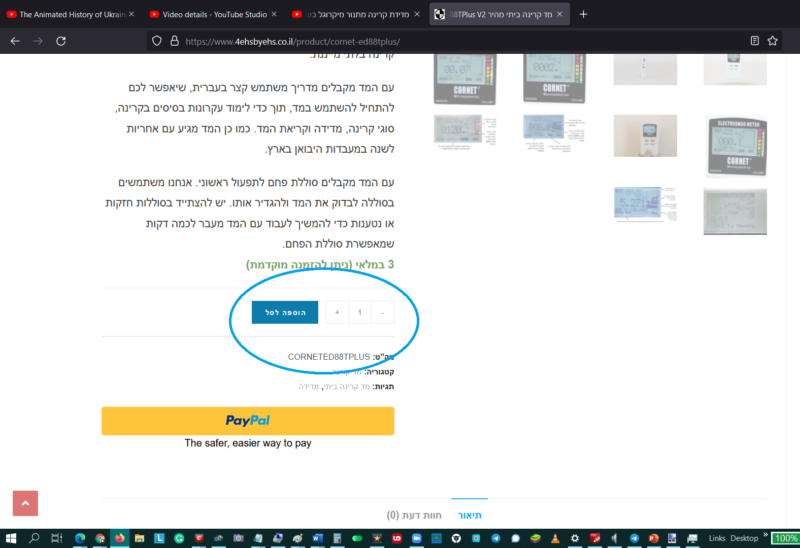Toggle reader view in address bar
The width and height of the screenshot is (800, 548).
(x=755, y=41)
